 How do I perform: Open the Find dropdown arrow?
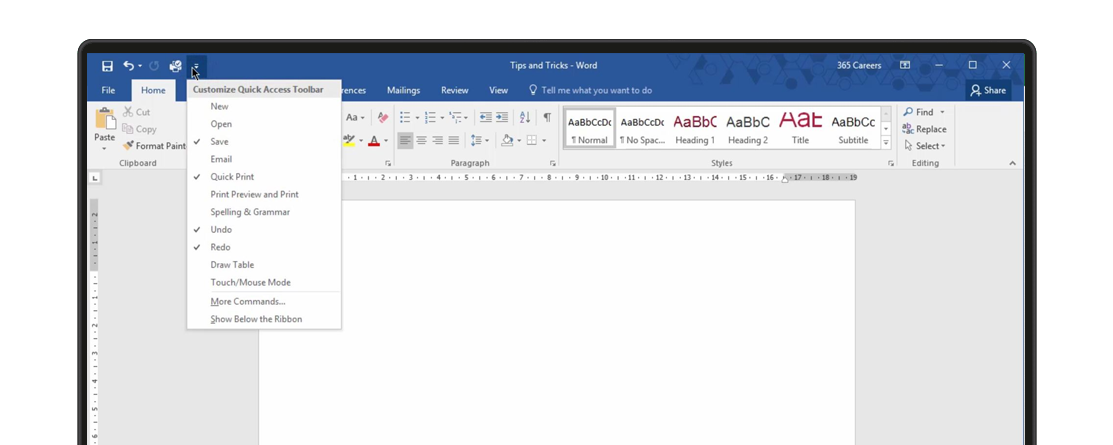(942, 112)
